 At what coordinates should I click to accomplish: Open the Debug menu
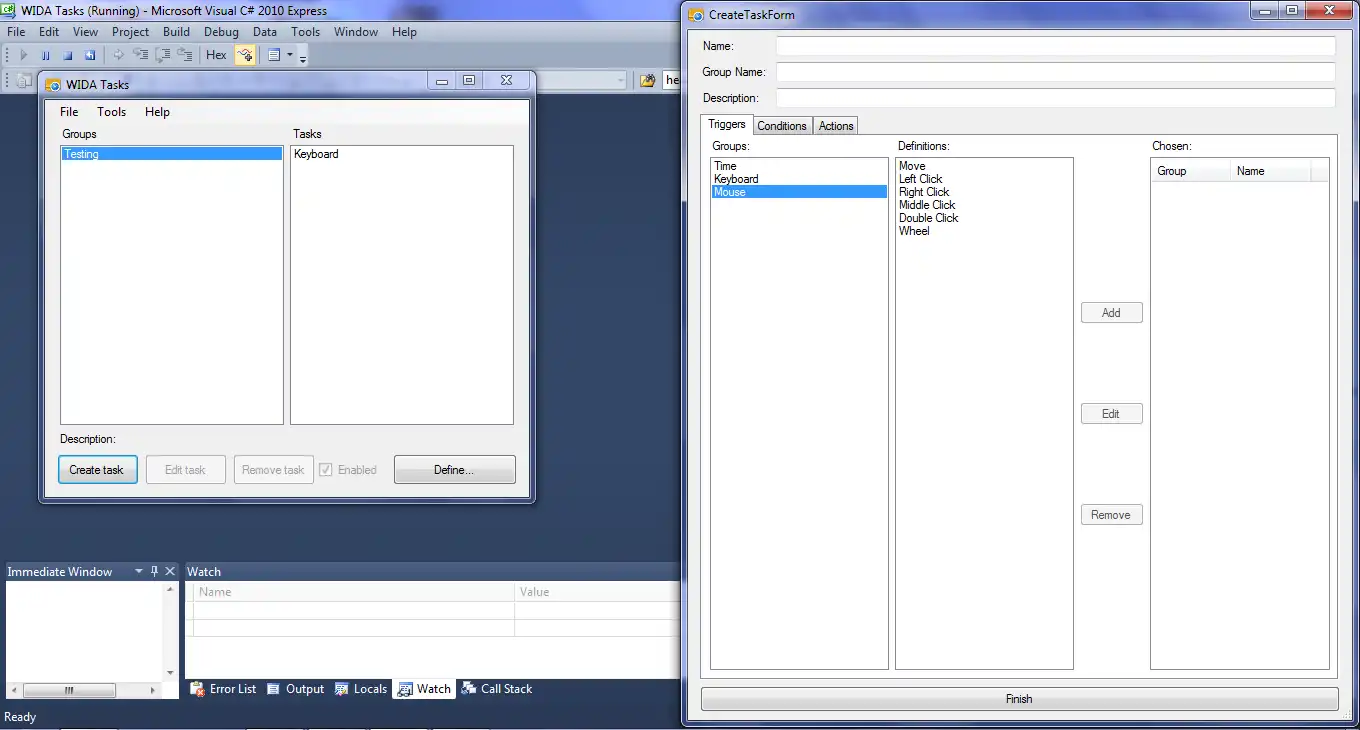221,32
